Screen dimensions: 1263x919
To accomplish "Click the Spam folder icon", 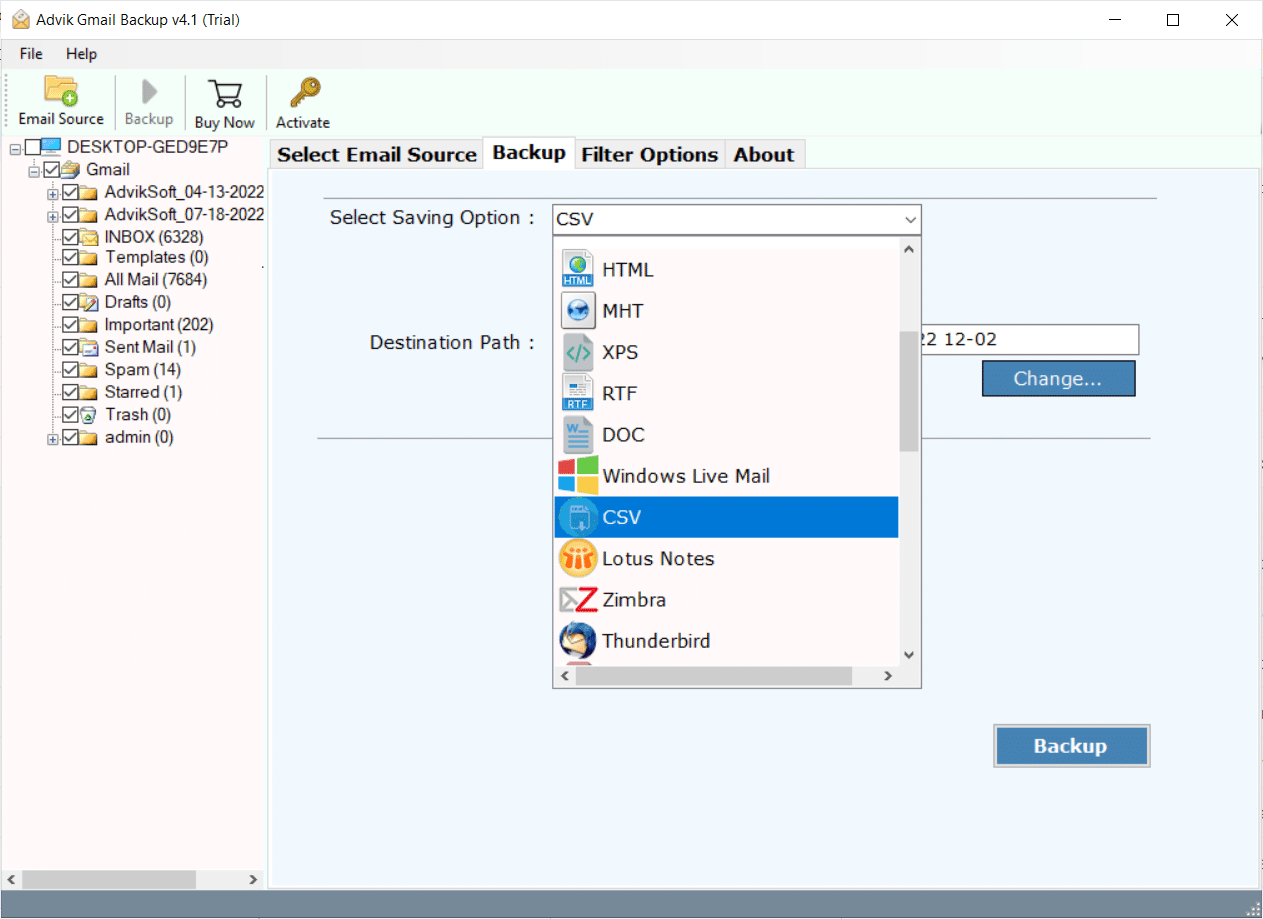I will pyautogui.click(x=89, y=370).
